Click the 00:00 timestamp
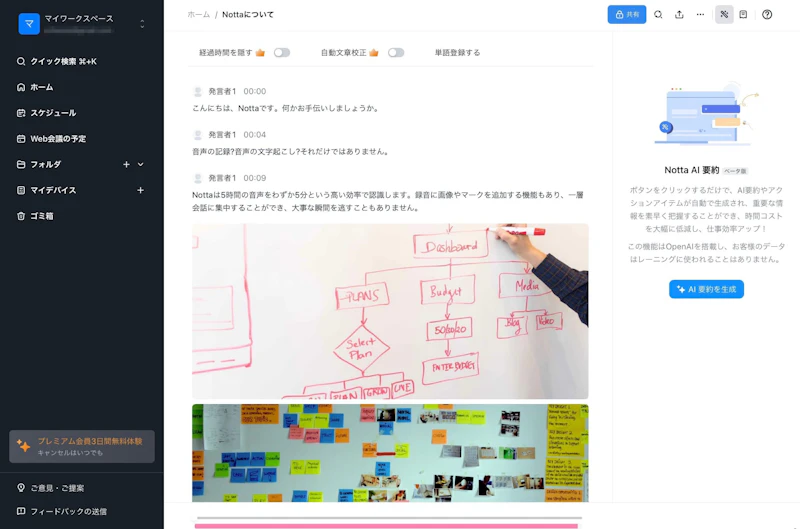Image resolution: width=800 pixels, height=529 pixels. (x=255, y=91)
